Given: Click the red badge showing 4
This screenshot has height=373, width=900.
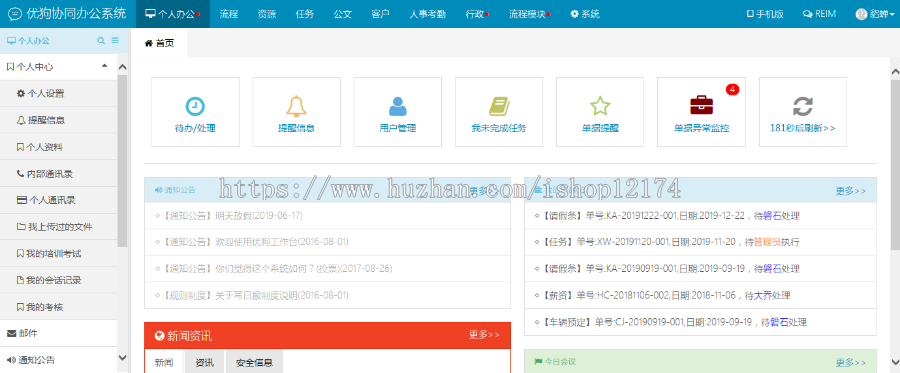Looking at the screenshot, I should point(732,89).
